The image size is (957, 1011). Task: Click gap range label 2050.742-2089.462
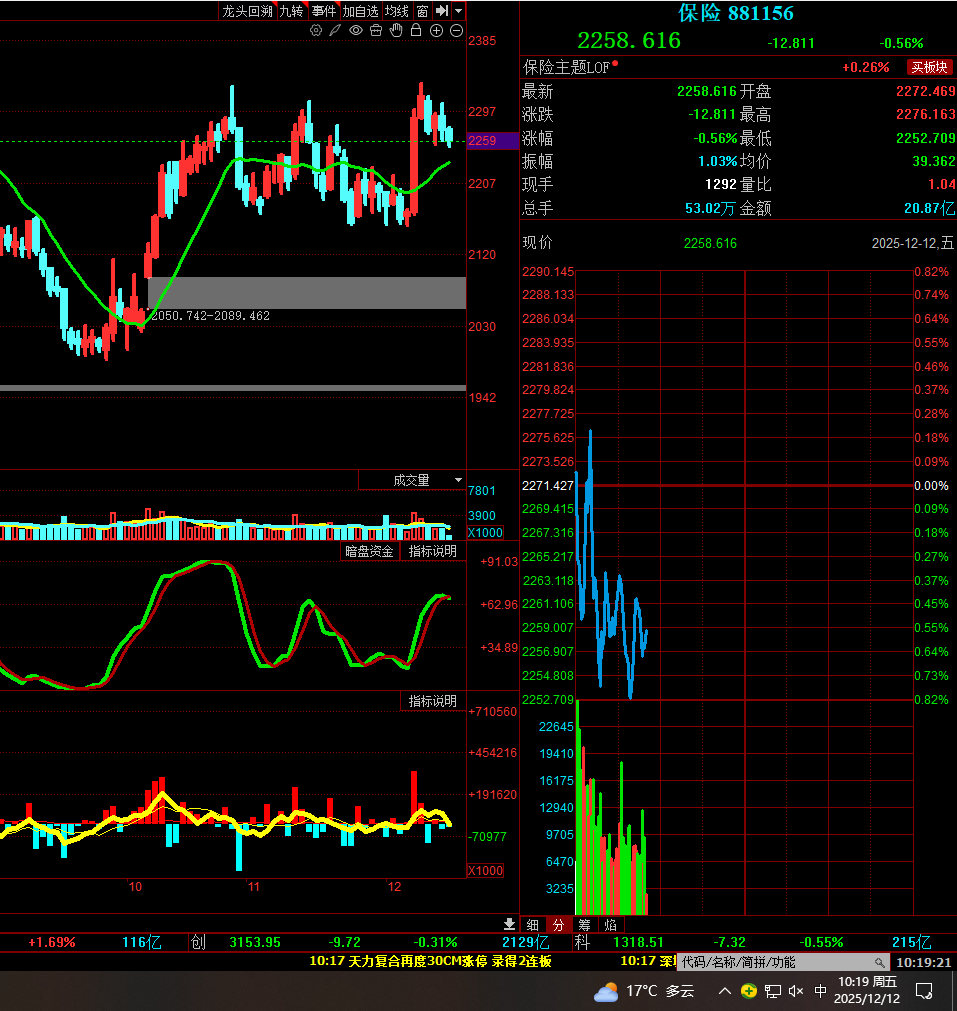210,316
